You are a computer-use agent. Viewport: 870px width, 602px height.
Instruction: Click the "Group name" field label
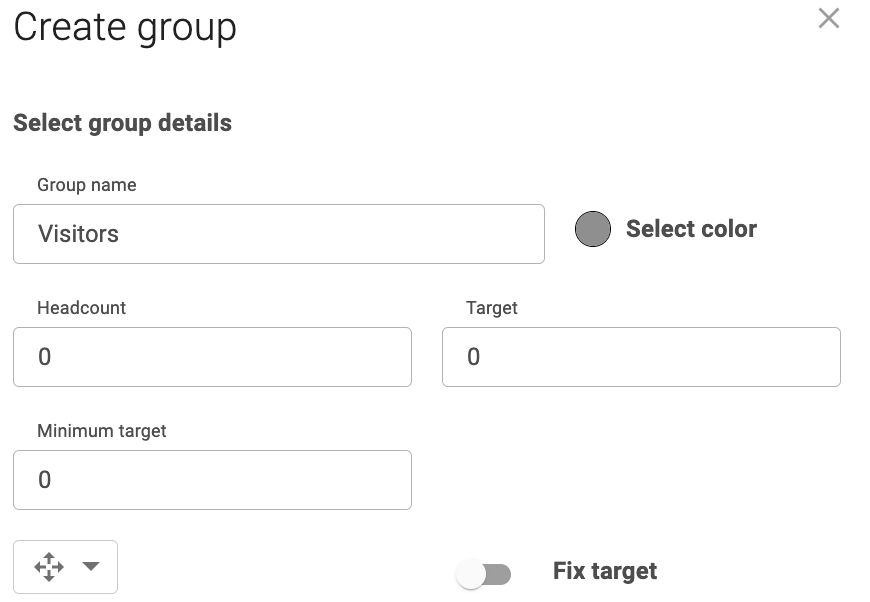click(x=87, y=185)
